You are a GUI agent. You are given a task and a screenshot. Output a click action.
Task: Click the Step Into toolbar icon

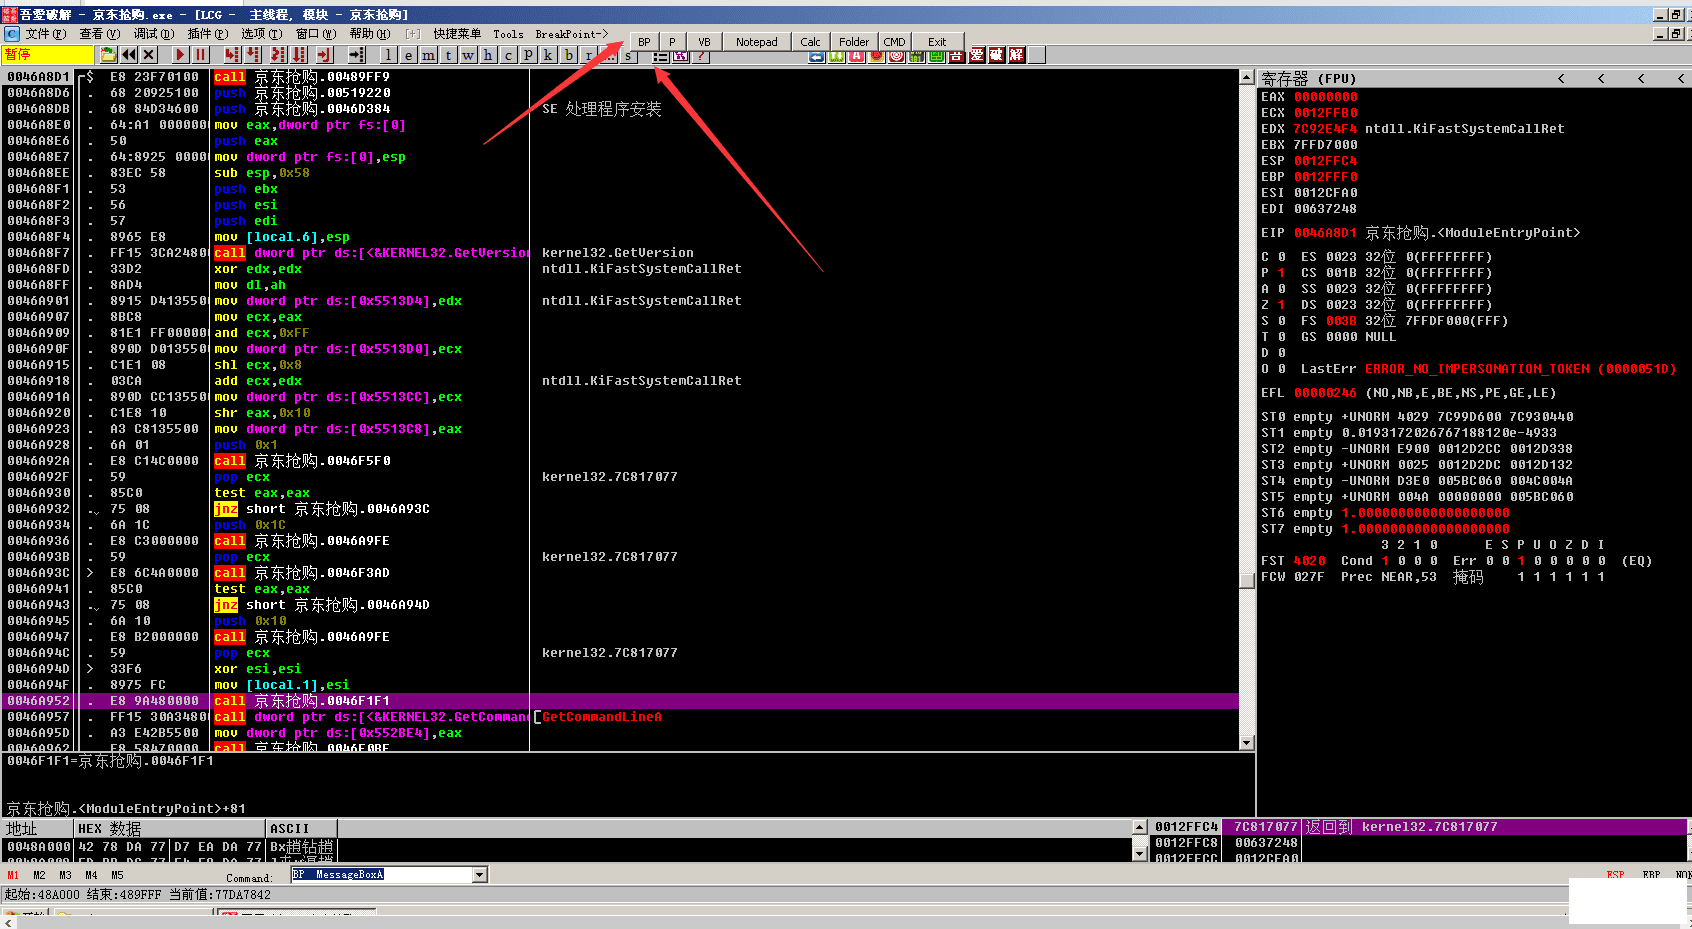tap(232, 55)
